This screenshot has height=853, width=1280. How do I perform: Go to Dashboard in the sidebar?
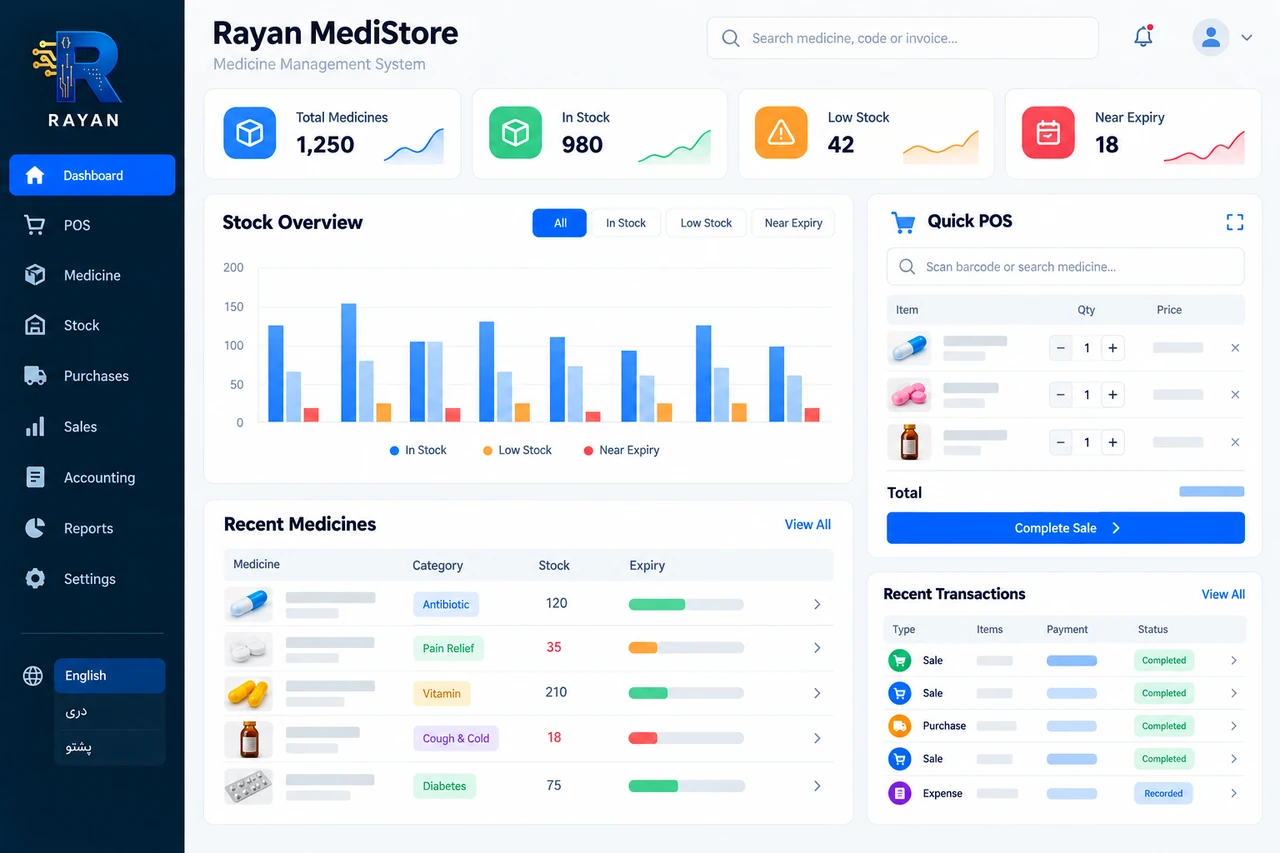[x=92, y=175]
